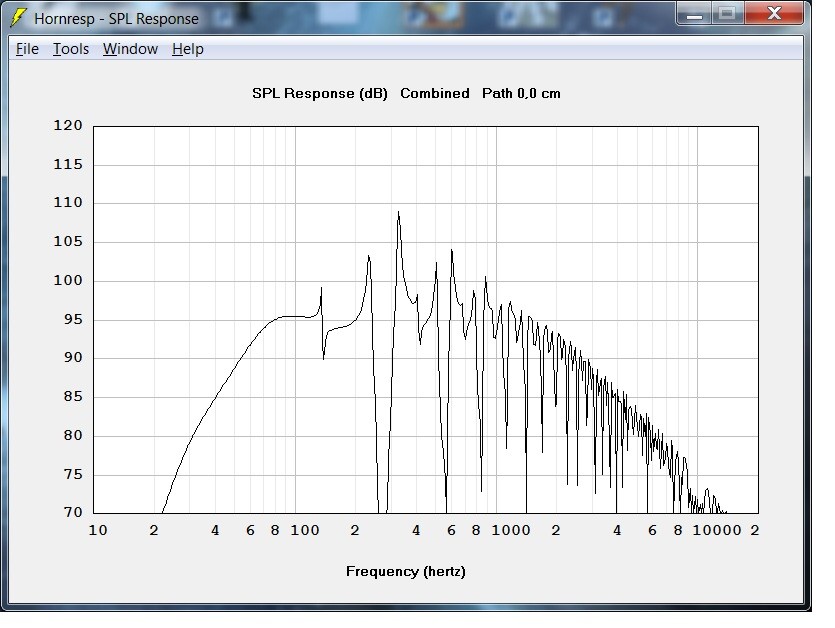The height and width of the screenshot is (628, 835).
Task: Click the 'Combined' label in chart title
Action: pos(435,93)
